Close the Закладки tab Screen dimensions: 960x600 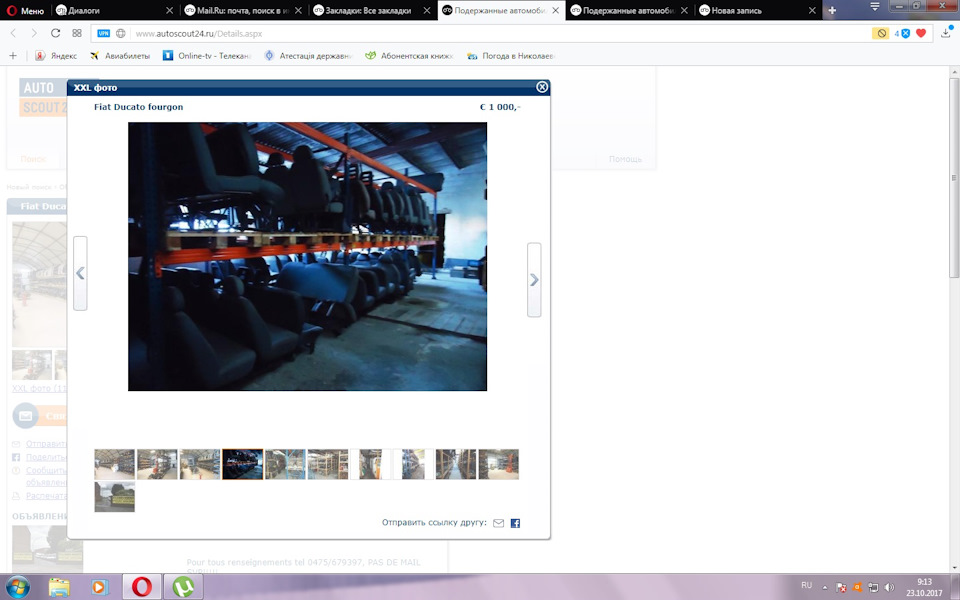click(427, 10)
